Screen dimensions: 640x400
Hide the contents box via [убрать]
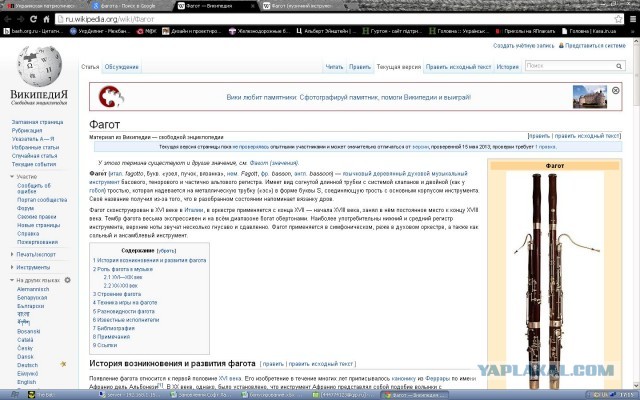167,251
